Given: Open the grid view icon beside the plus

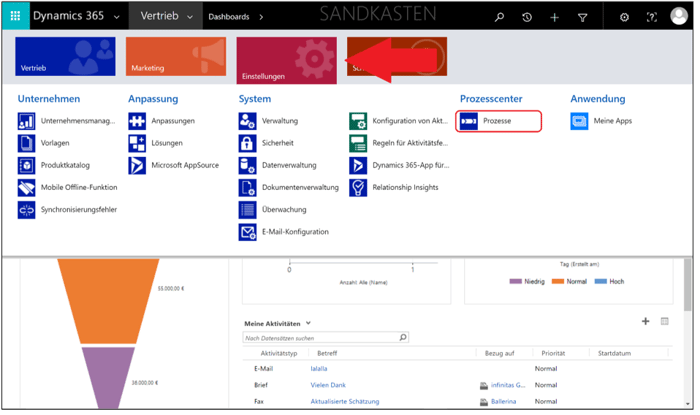Looking at the screenshot, I should [665, 321].
